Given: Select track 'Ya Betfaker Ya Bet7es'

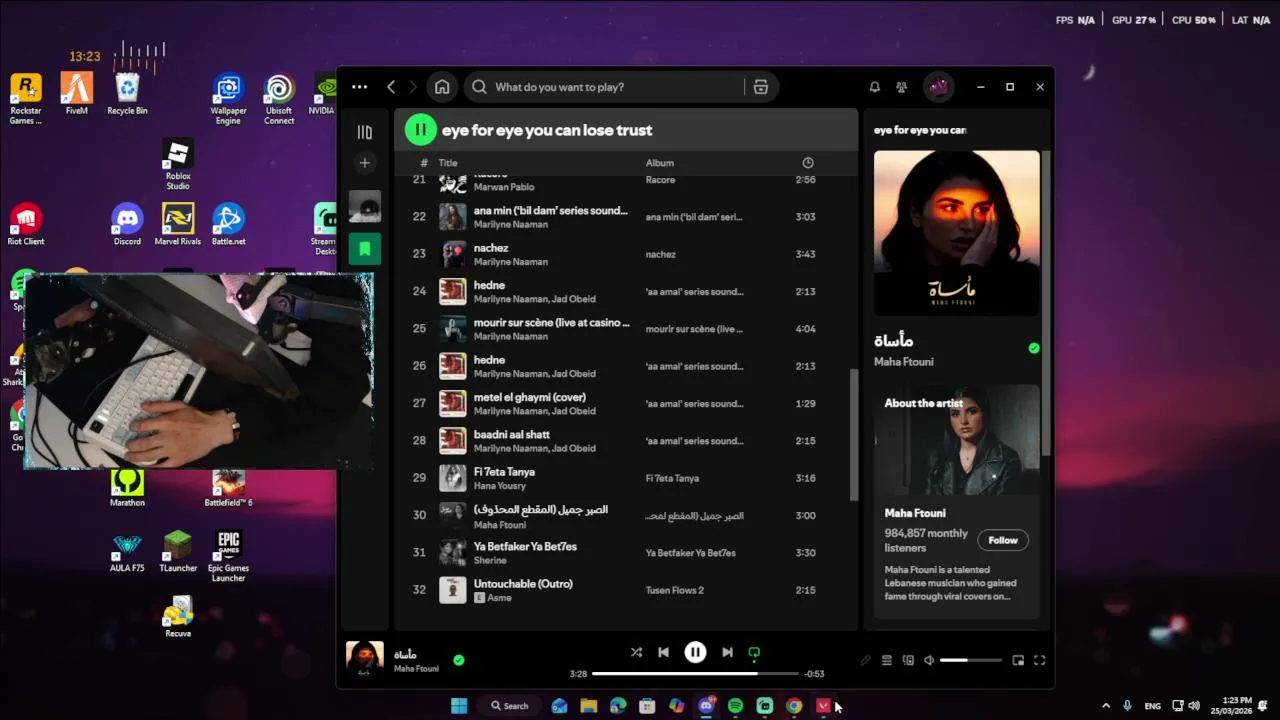Looking at the screenshot, I should point(626,553).
